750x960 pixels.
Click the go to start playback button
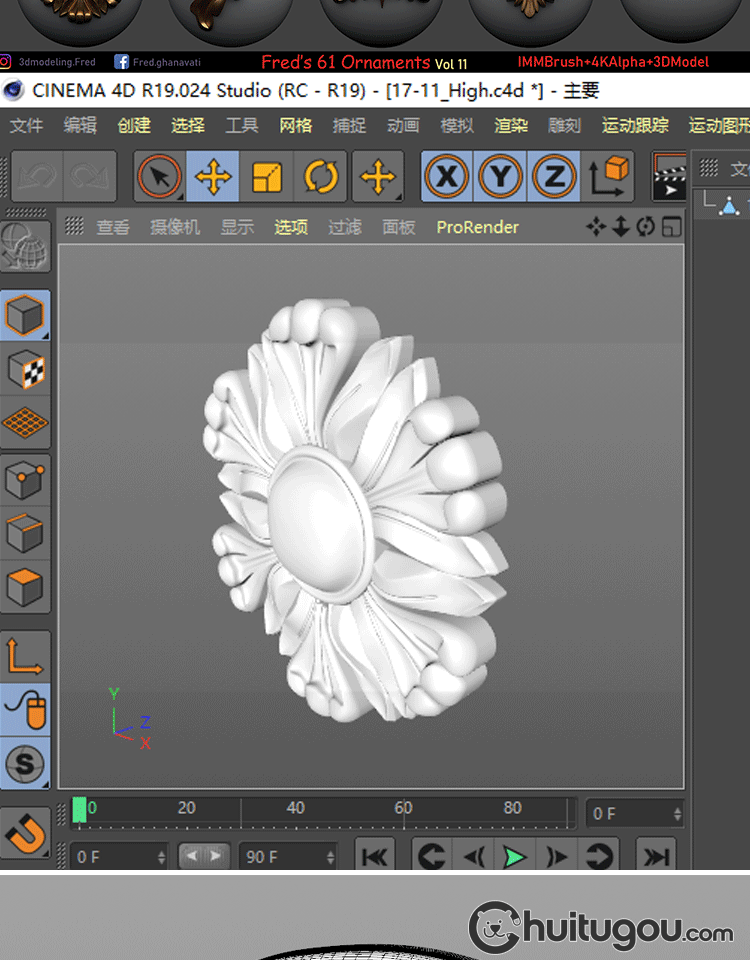374,857
